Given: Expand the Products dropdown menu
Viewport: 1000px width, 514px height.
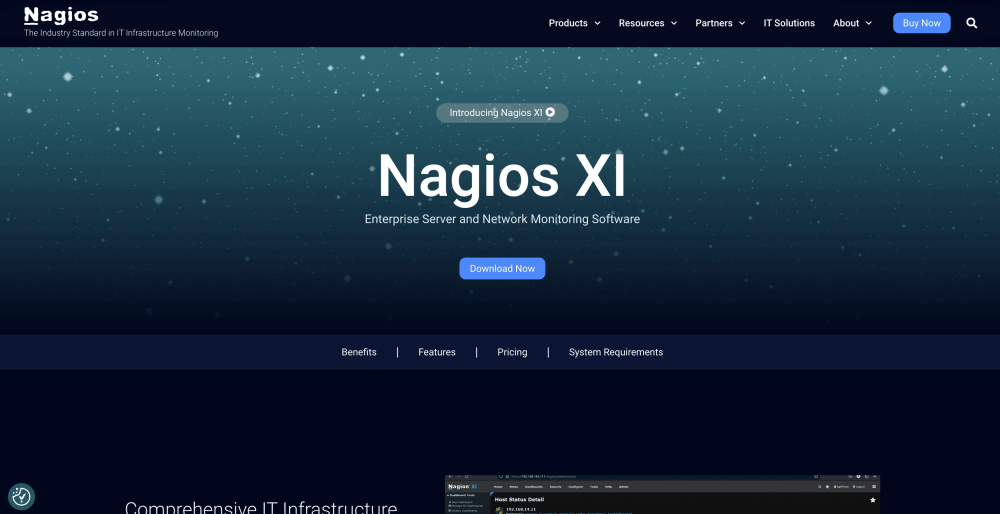Looking at the screenshot, I should tap(574, 23).
